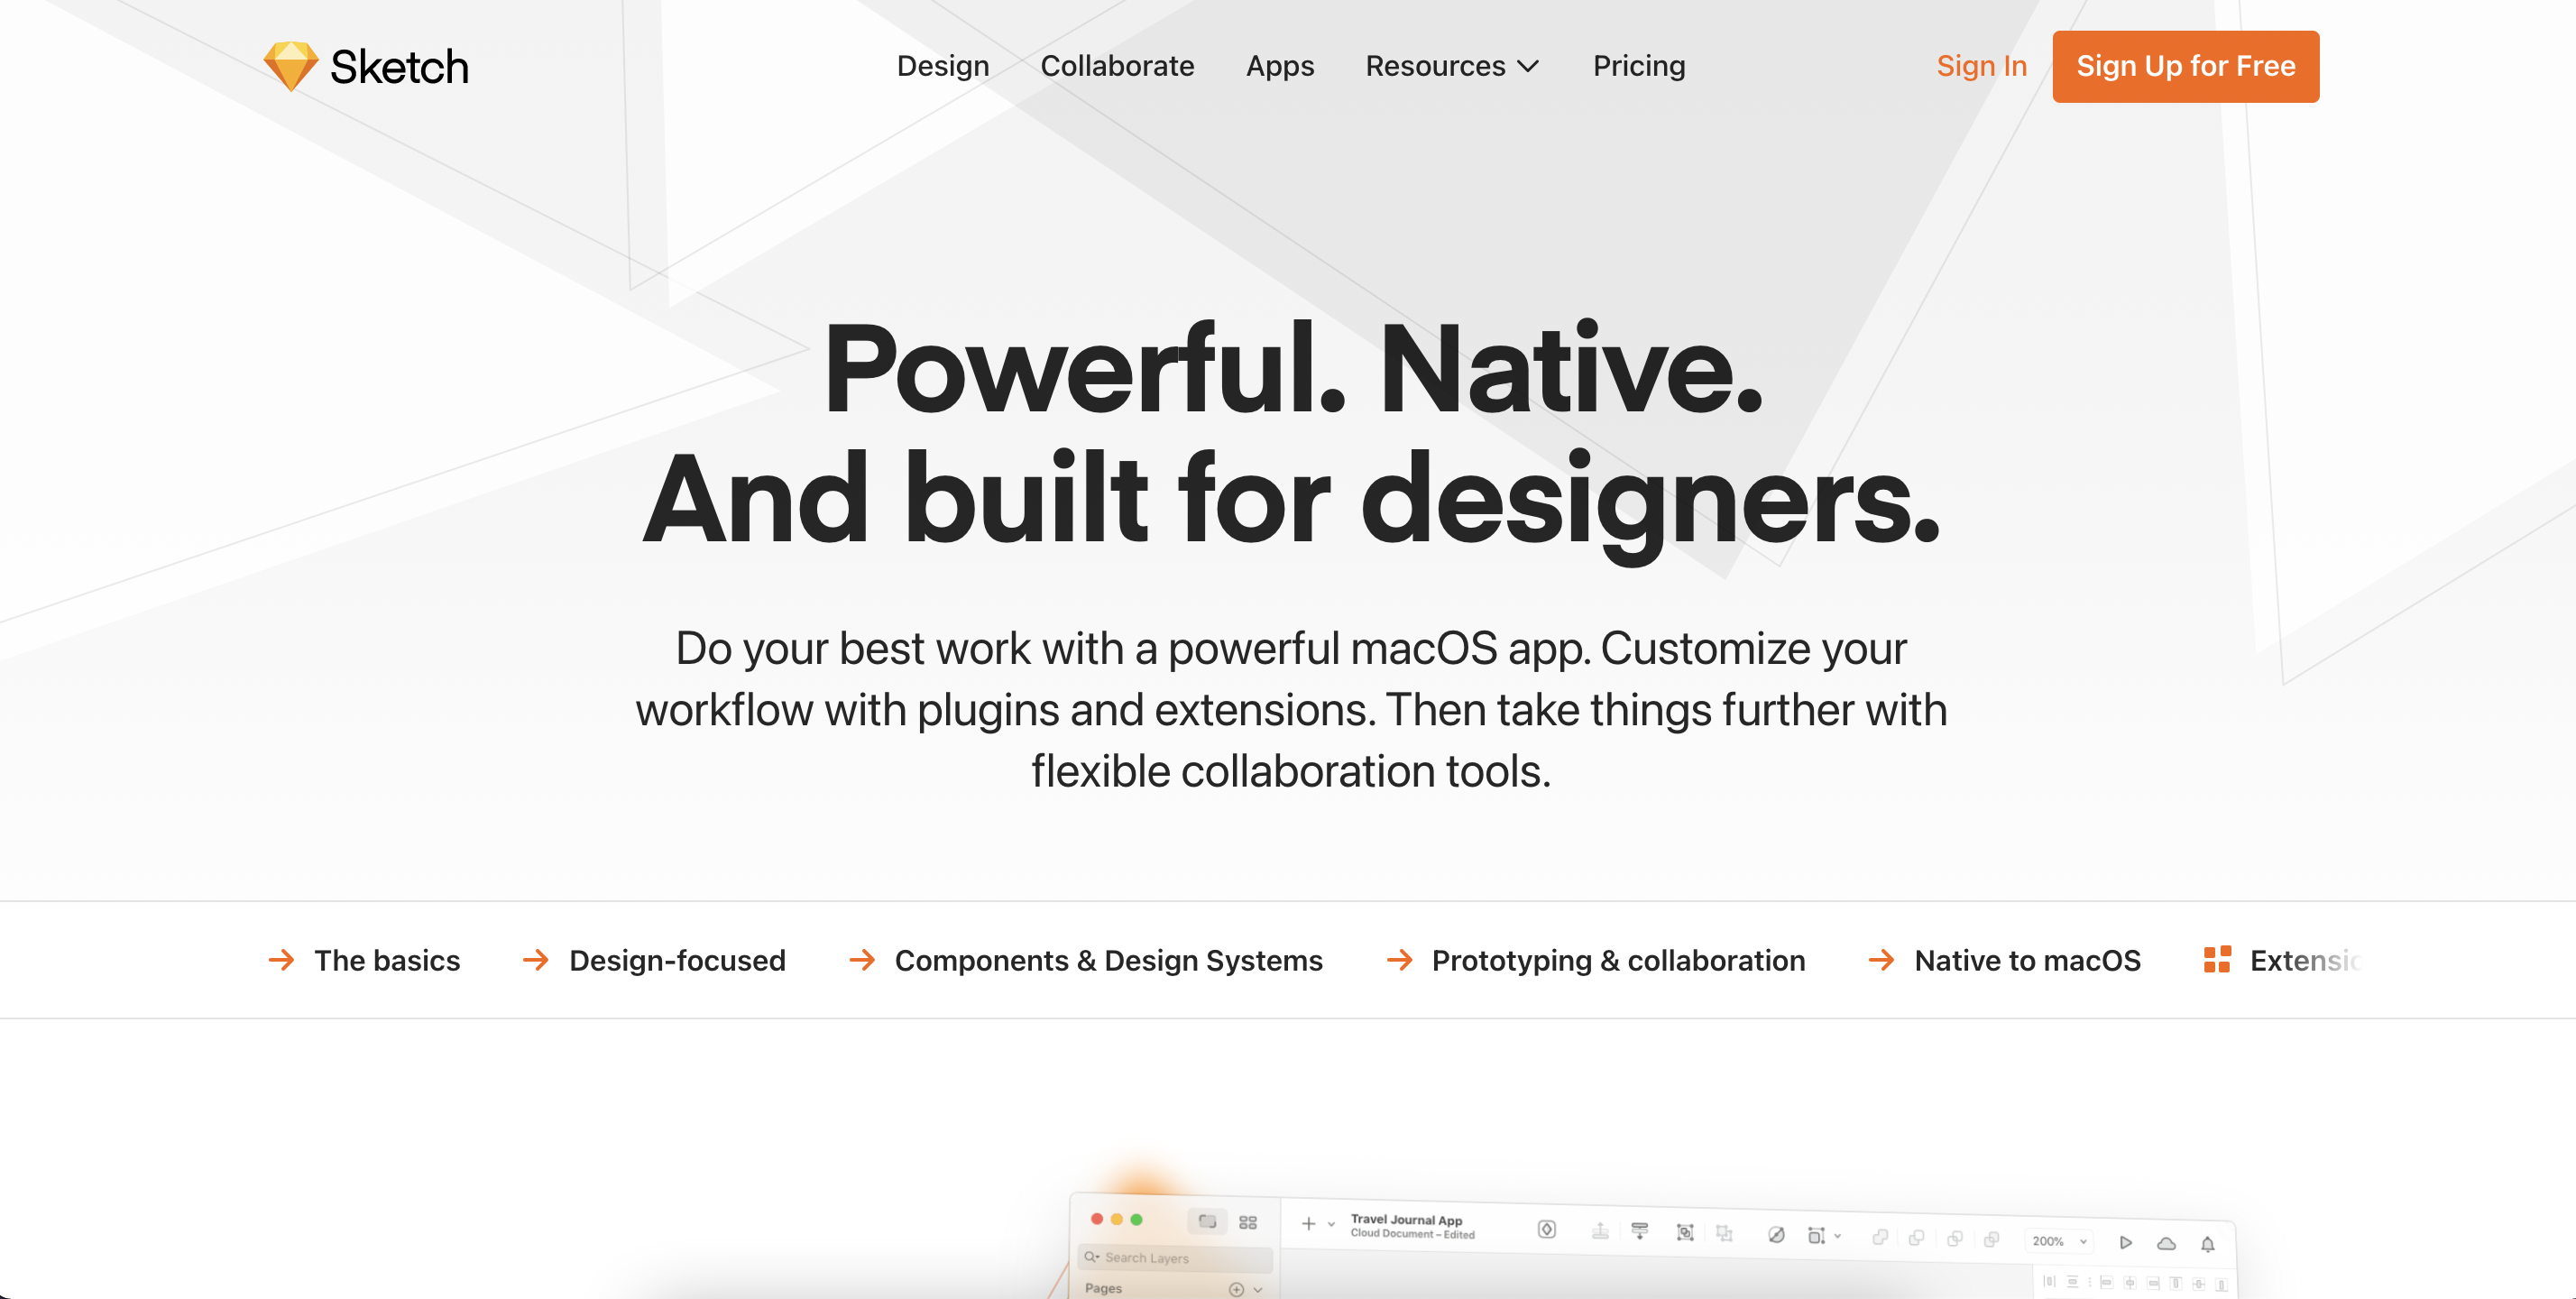Click the add page plus icon beside Pages
The height and width of the screenshot is (1299, 2576).
click(1236, 1289)
